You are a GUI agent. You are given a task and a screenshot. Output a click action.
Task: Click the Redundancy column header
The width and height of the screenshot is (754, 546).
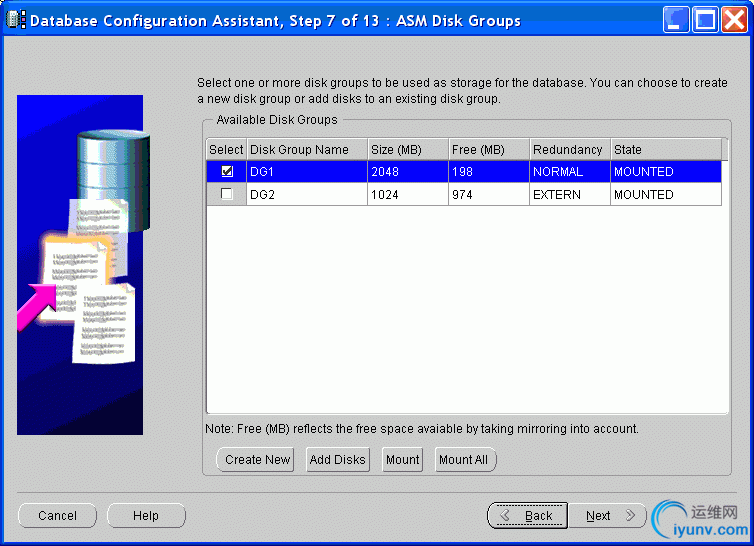(x=569, y=150)
